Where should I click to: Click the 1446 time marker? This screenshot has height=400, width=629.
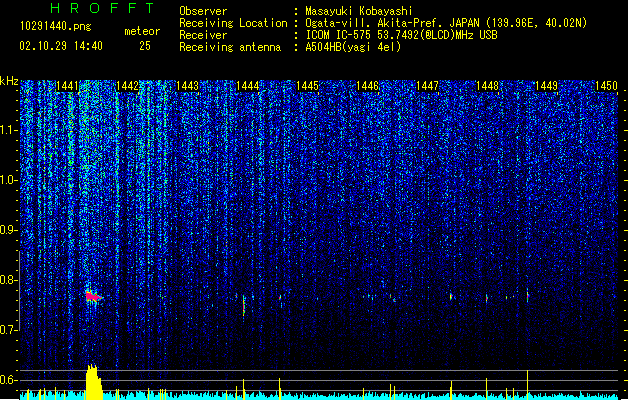[367, 86]
